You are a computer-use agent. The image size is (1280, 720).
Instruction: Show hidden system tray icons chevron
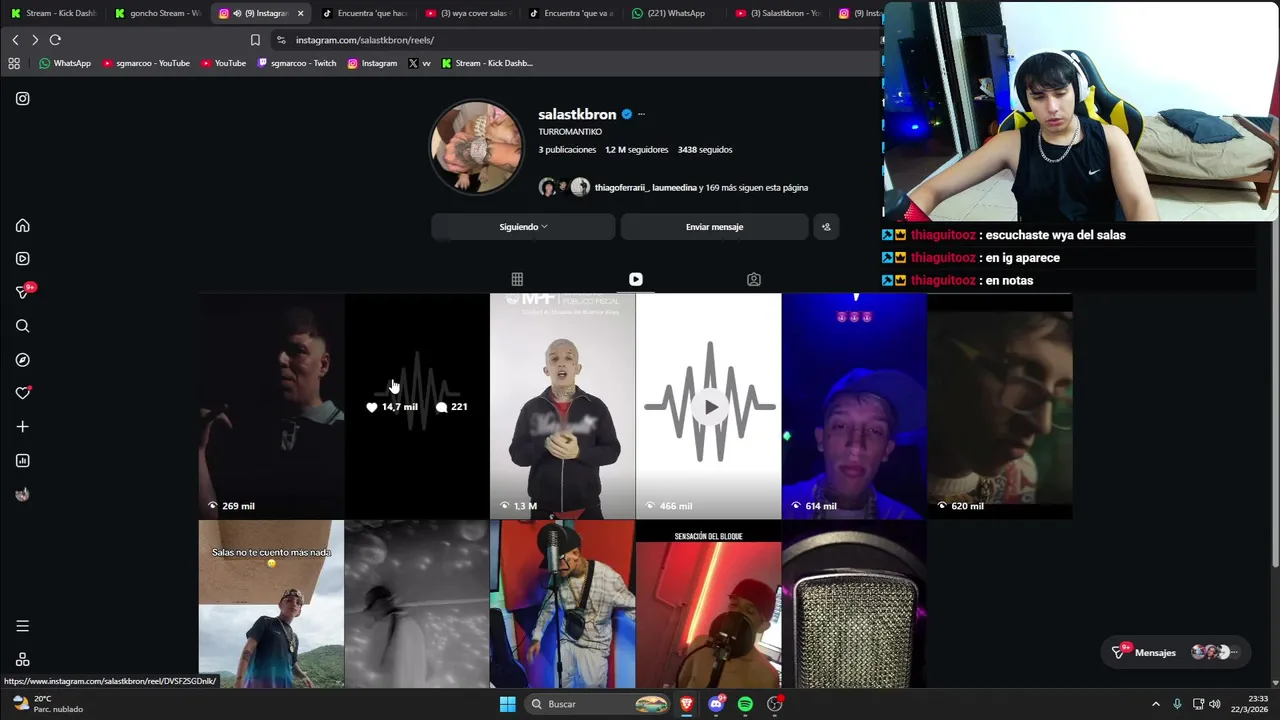point(1156,704)
